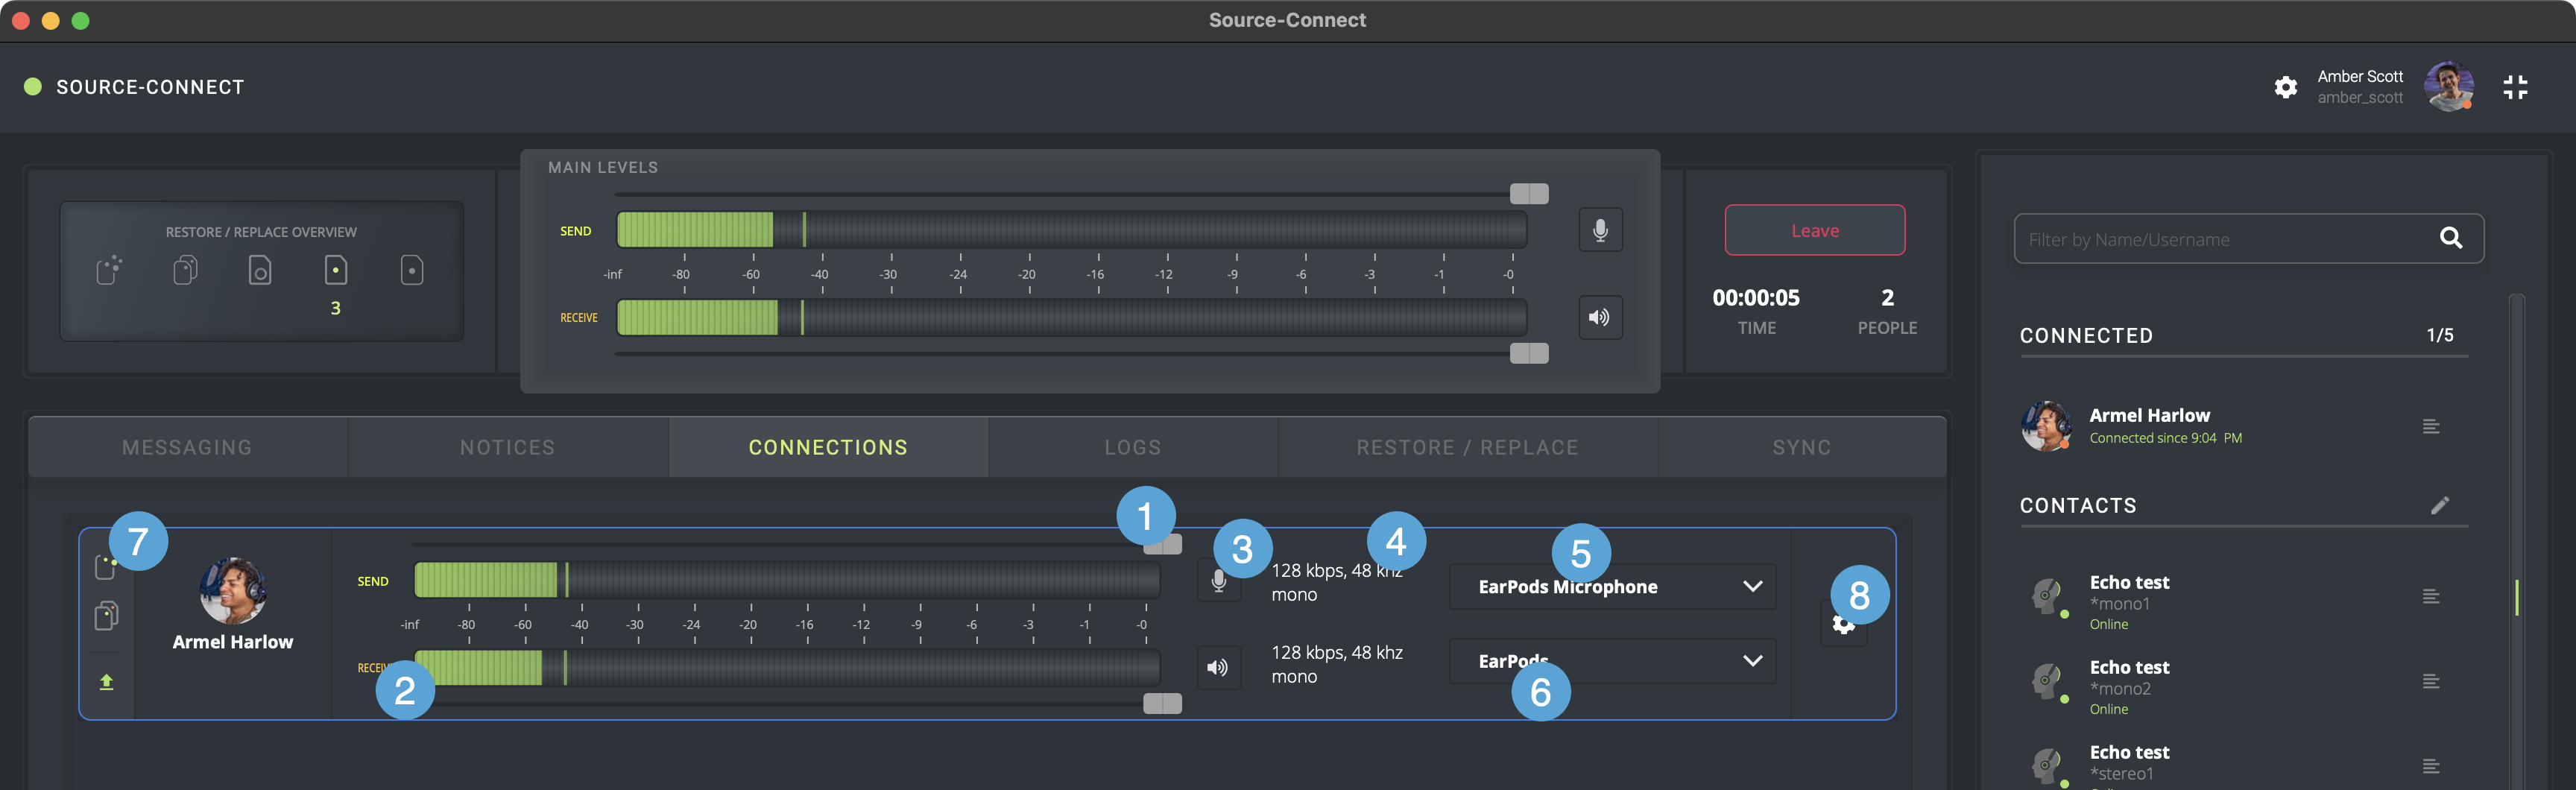This screenshot has width=2576, height=790.
Task: Click the pencil icon to edit Contacts
Action: (2440, 505)
